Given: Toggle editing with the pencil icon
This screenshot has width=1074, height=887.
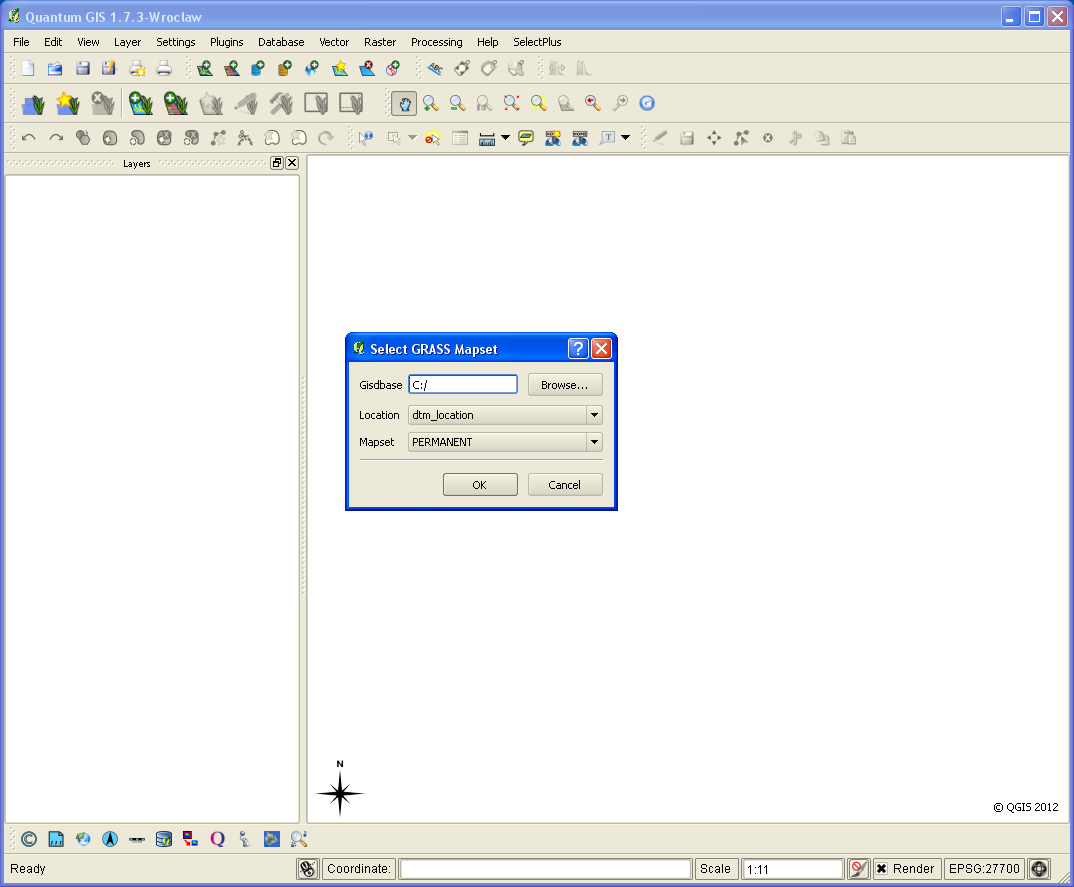Looking at the screenshot, I should 660,137.
